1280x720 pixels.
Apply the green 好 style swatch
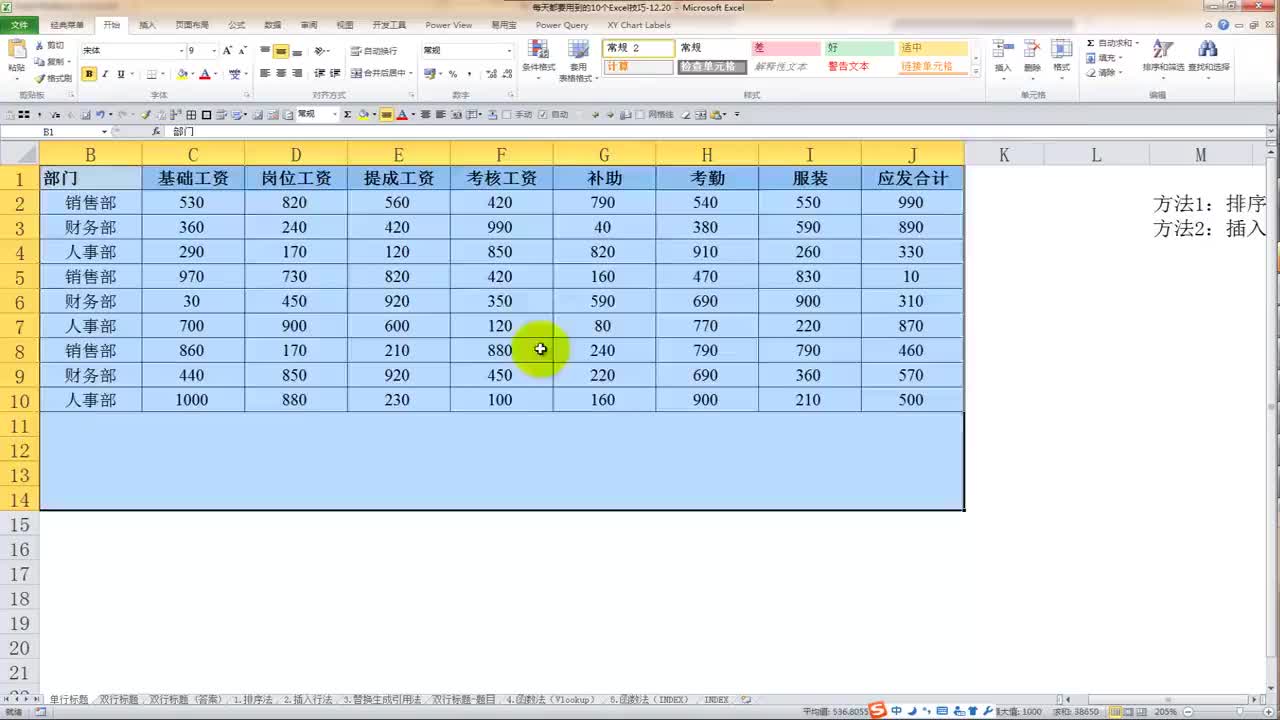point(858,48)
